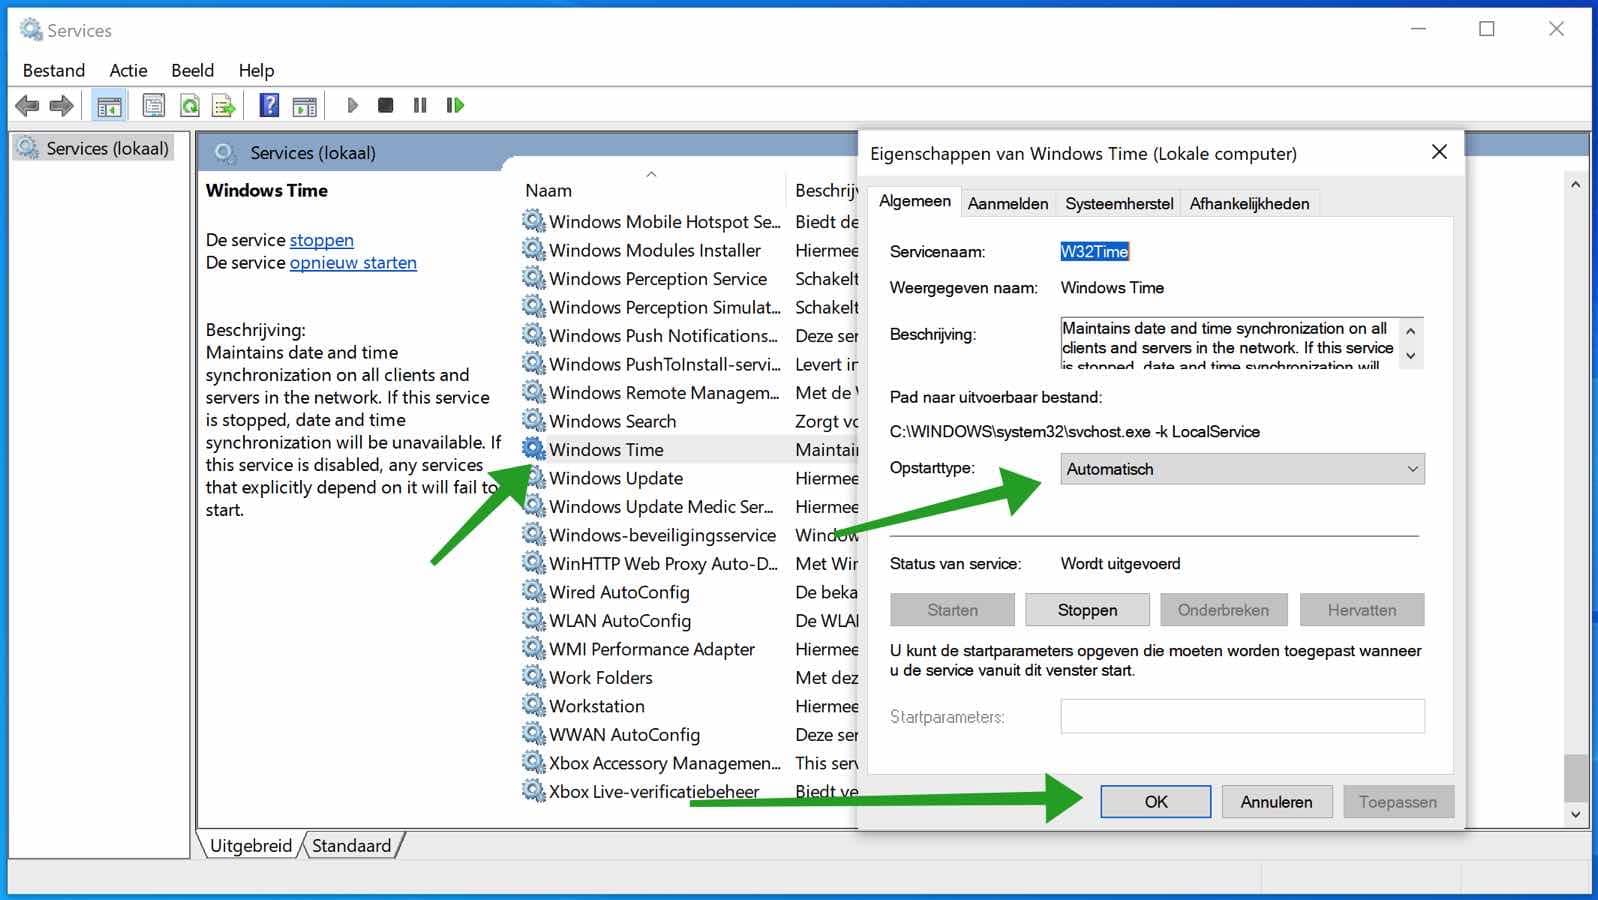Select Services (lokaal) in the tree pane
Image resolution: width=1598 pixels, height=900 pixels.
tap(94, 148)
